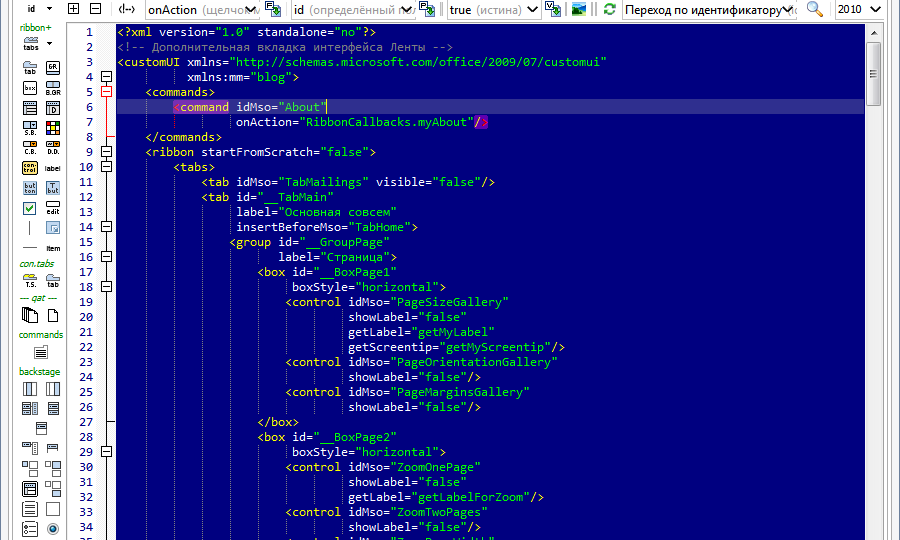900x540 pixels.
Task: Insert a commands element from the sidebar
Action: (41, 352)
